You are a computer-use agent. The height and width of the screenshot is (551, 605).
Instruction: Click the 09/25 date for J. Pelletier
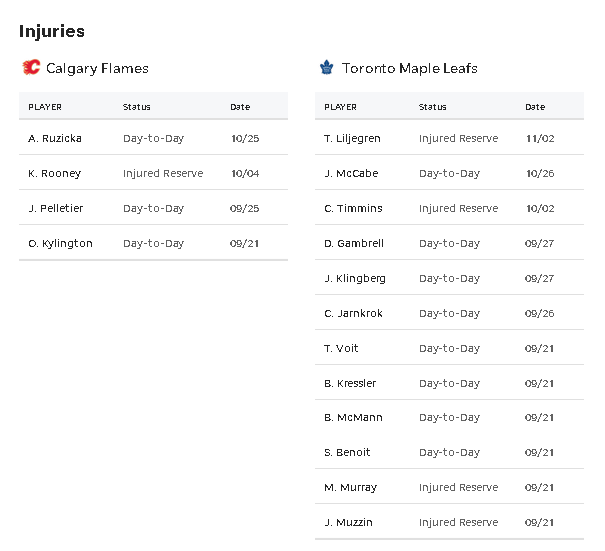(244, 209)
